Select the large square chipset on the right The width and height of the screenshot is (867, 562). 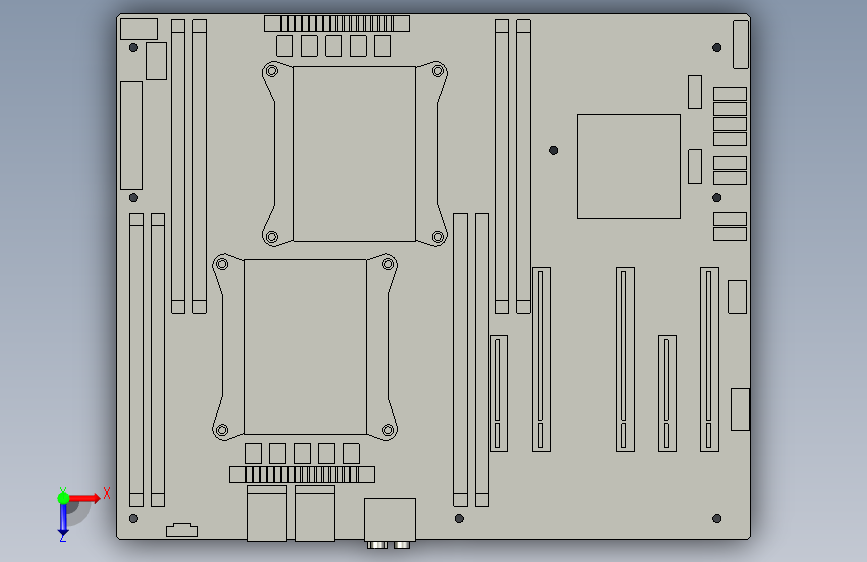click(629, 166)
